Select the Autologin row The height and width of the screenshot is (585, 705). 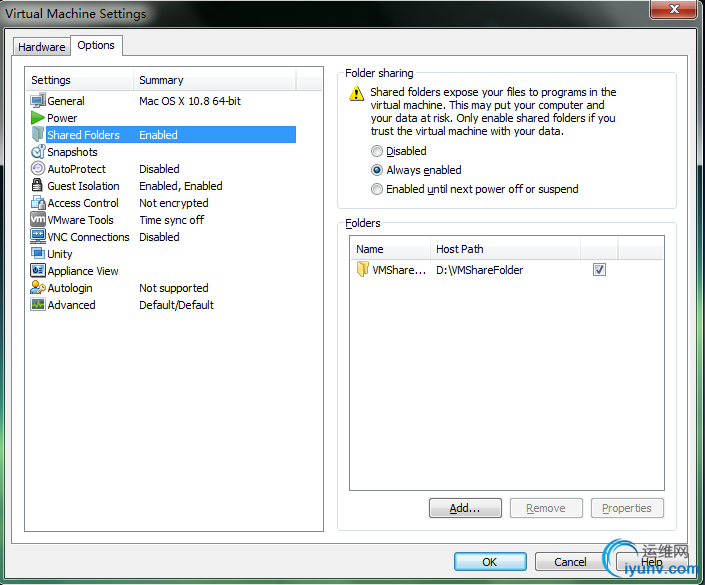(x=163, y=288)
